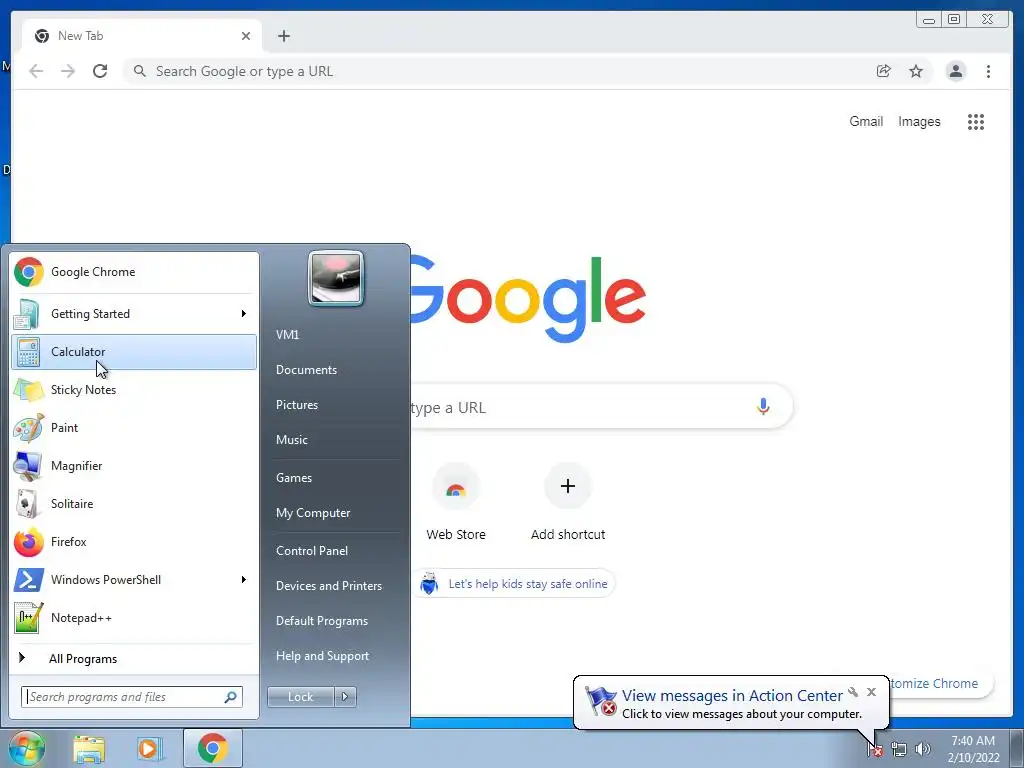Image resolution: width=1024 pixels, height=768 pixels.
Task: Launch Notepad++ from Start menu
Action: [134, 618]
